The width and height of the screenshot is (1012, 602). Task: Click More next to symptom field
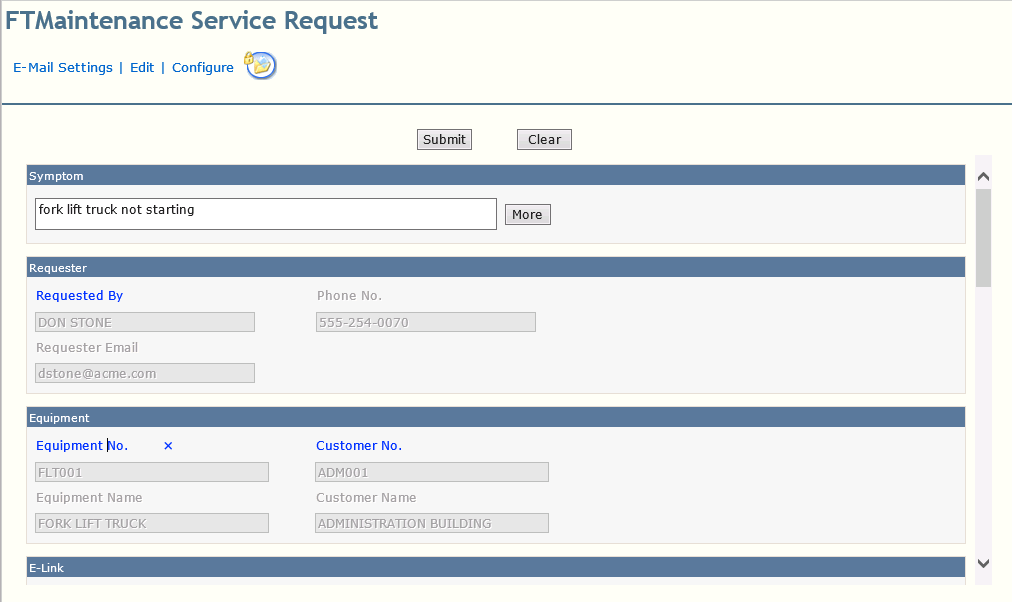click(527, 214)
